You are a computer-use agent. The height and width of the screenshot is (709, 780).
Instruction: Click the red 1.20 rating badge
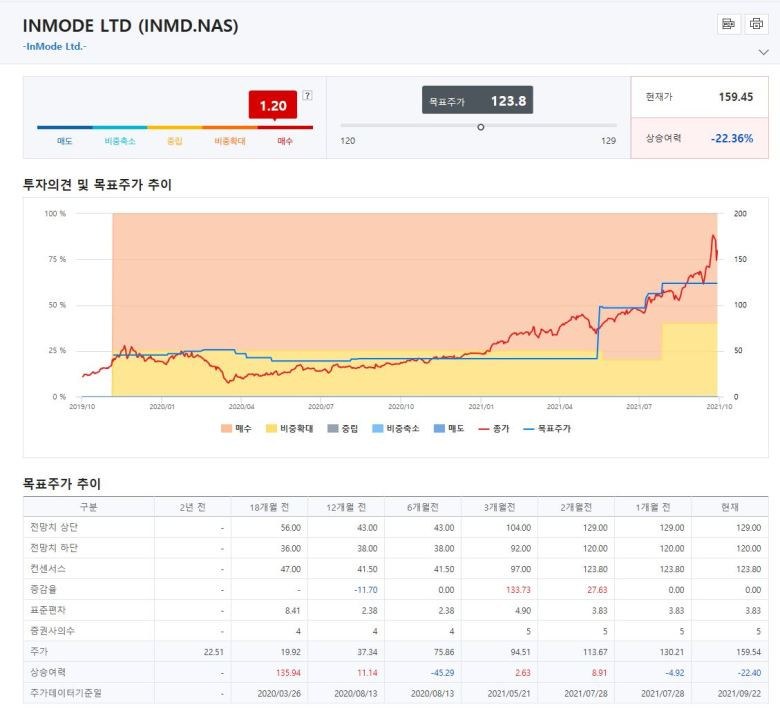[273, 105]
